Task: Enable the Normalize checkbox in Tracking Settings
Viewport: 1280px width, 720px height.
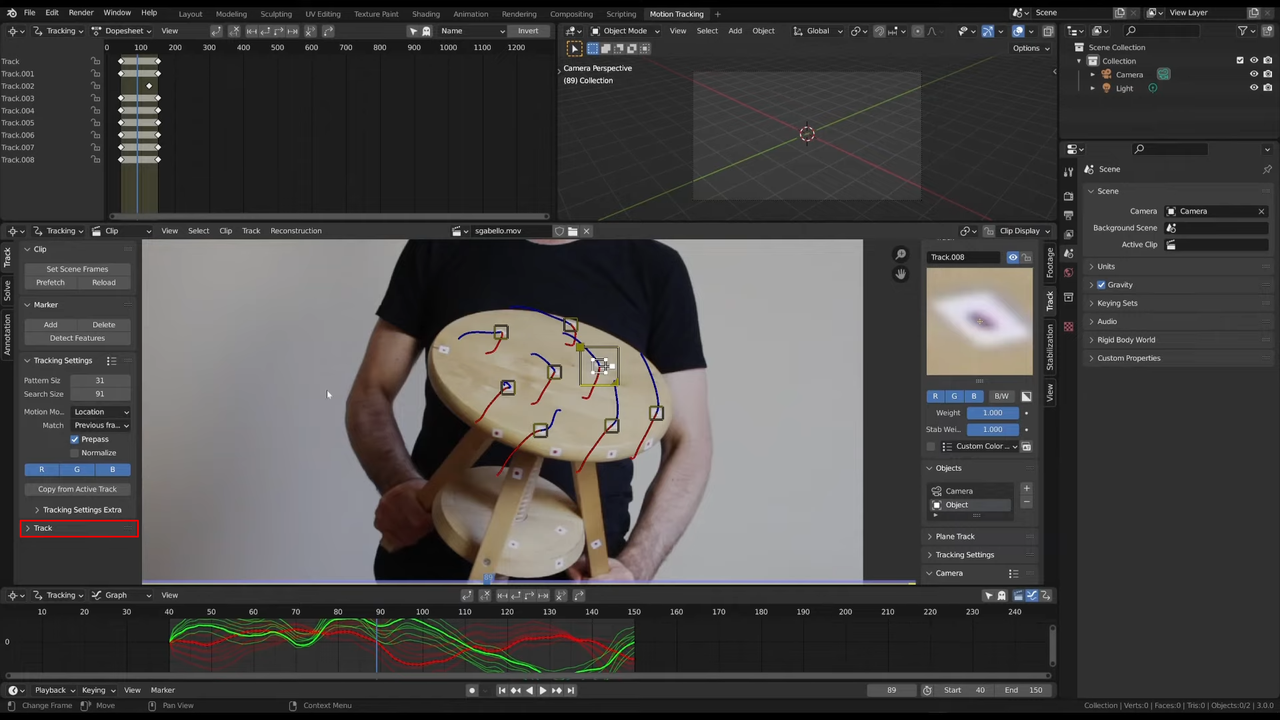Action: pyautogui.click(x=74, y=452)
